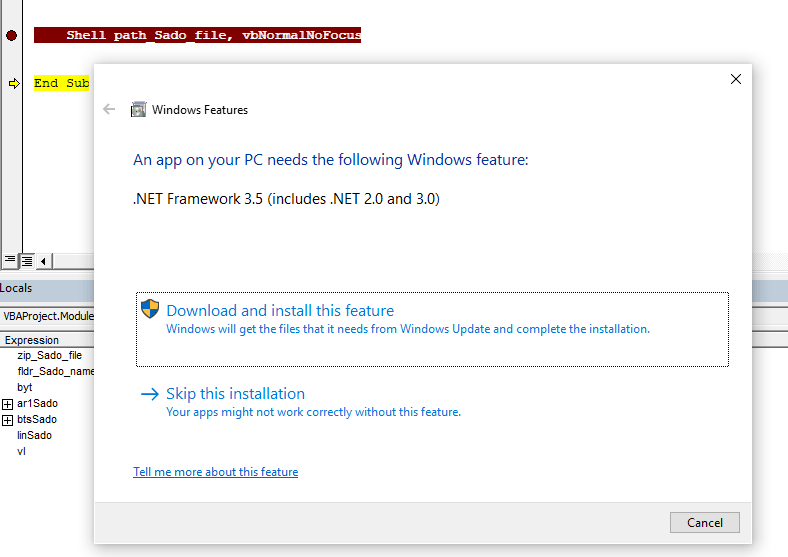The height and width of the screenshot is (557, 788).
Task: Click the Expression column header
Action: 31,340
